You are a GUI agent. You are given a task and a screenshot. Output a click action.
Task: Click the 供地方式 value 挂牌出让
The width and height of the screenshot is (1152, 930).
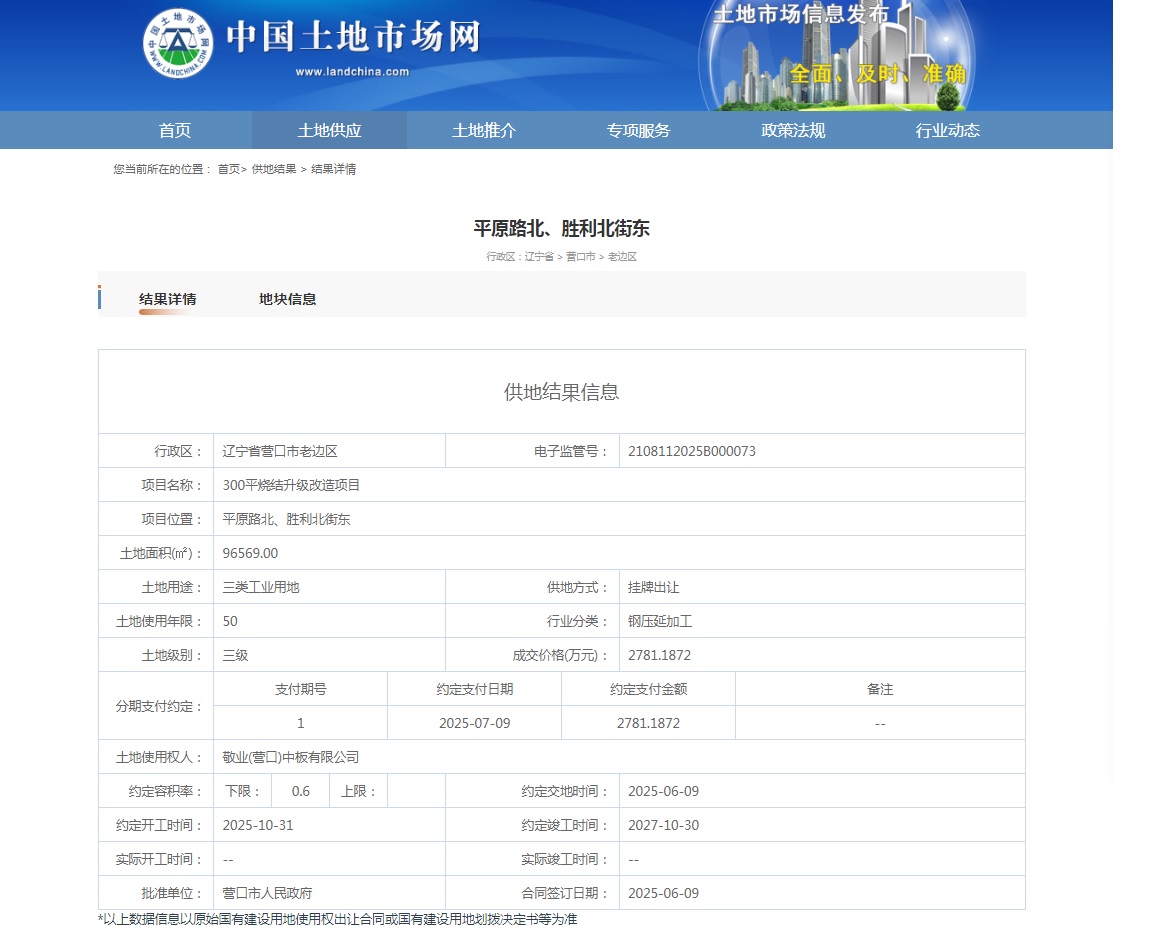[653, 587]
